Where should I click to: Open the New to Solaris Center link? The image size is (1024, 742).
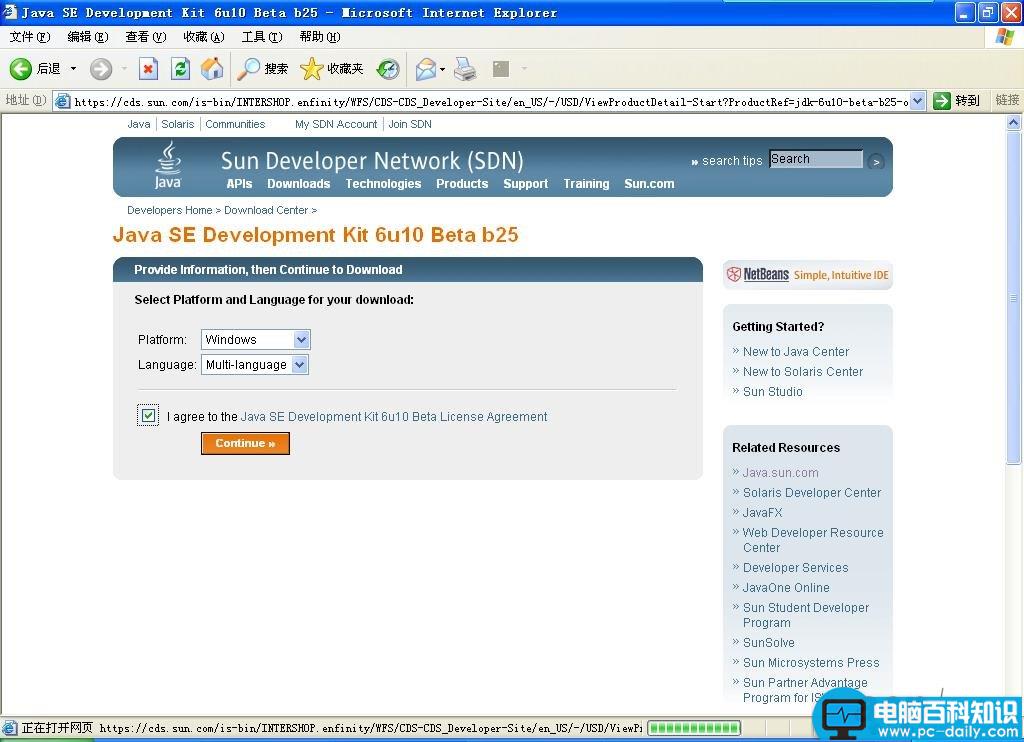click(803, 372)
